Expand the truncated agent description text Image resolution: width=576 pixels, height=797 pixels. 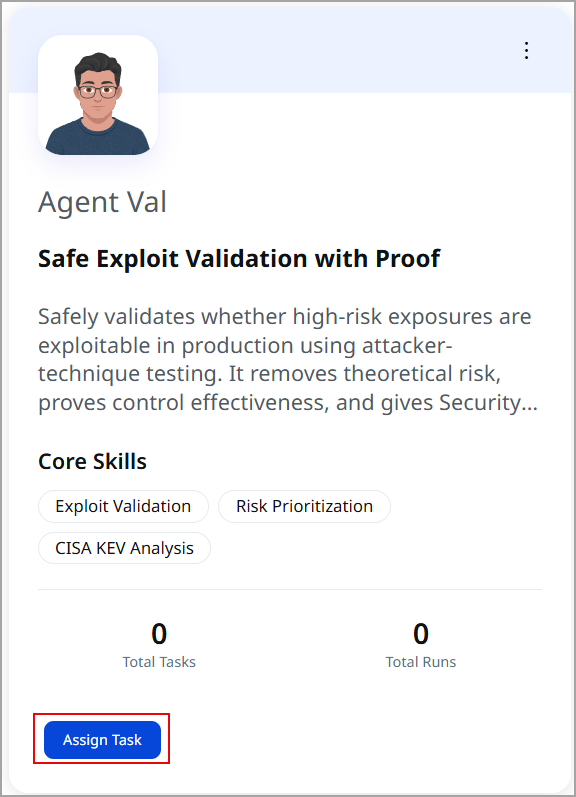pyautogui.click(x=288, y=359)
